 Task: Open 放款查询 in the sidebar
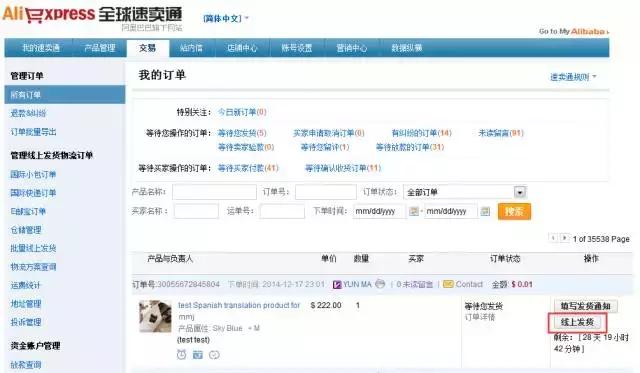tap(26, 365)
